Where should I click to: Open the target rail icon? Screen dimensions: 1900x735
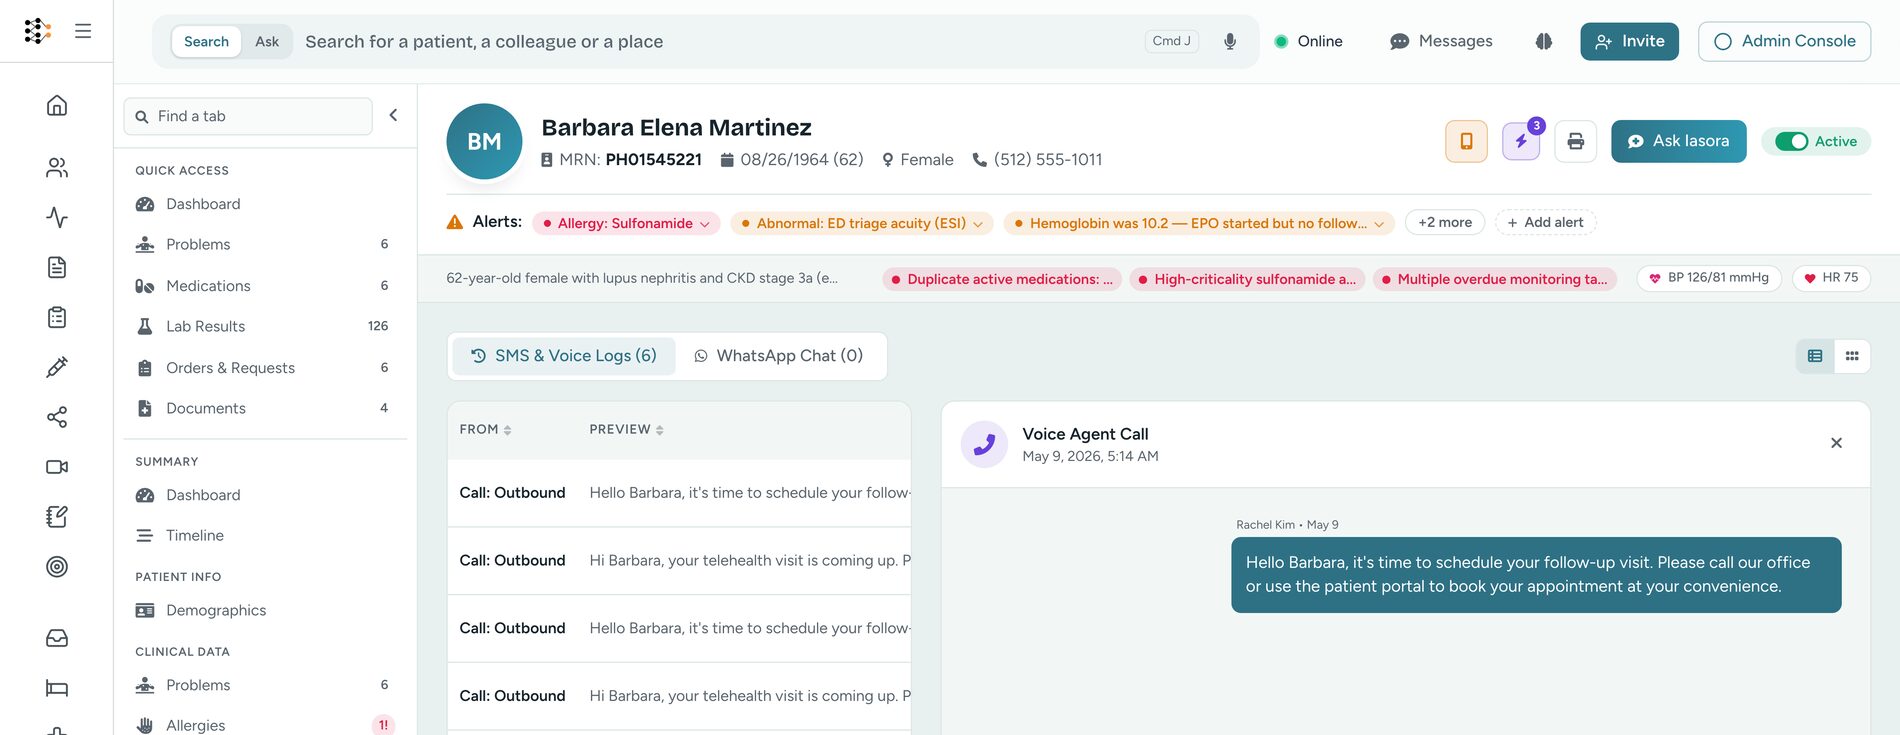click(57, 567)
